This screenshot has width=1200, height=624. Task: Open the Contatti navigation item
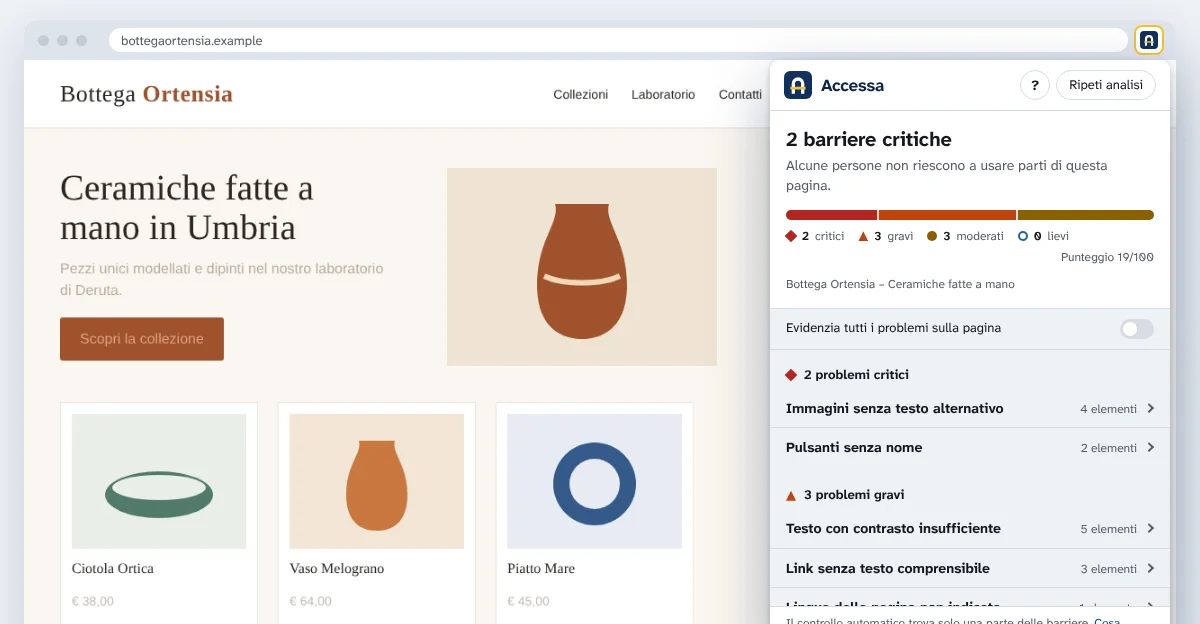coord(740,94)
